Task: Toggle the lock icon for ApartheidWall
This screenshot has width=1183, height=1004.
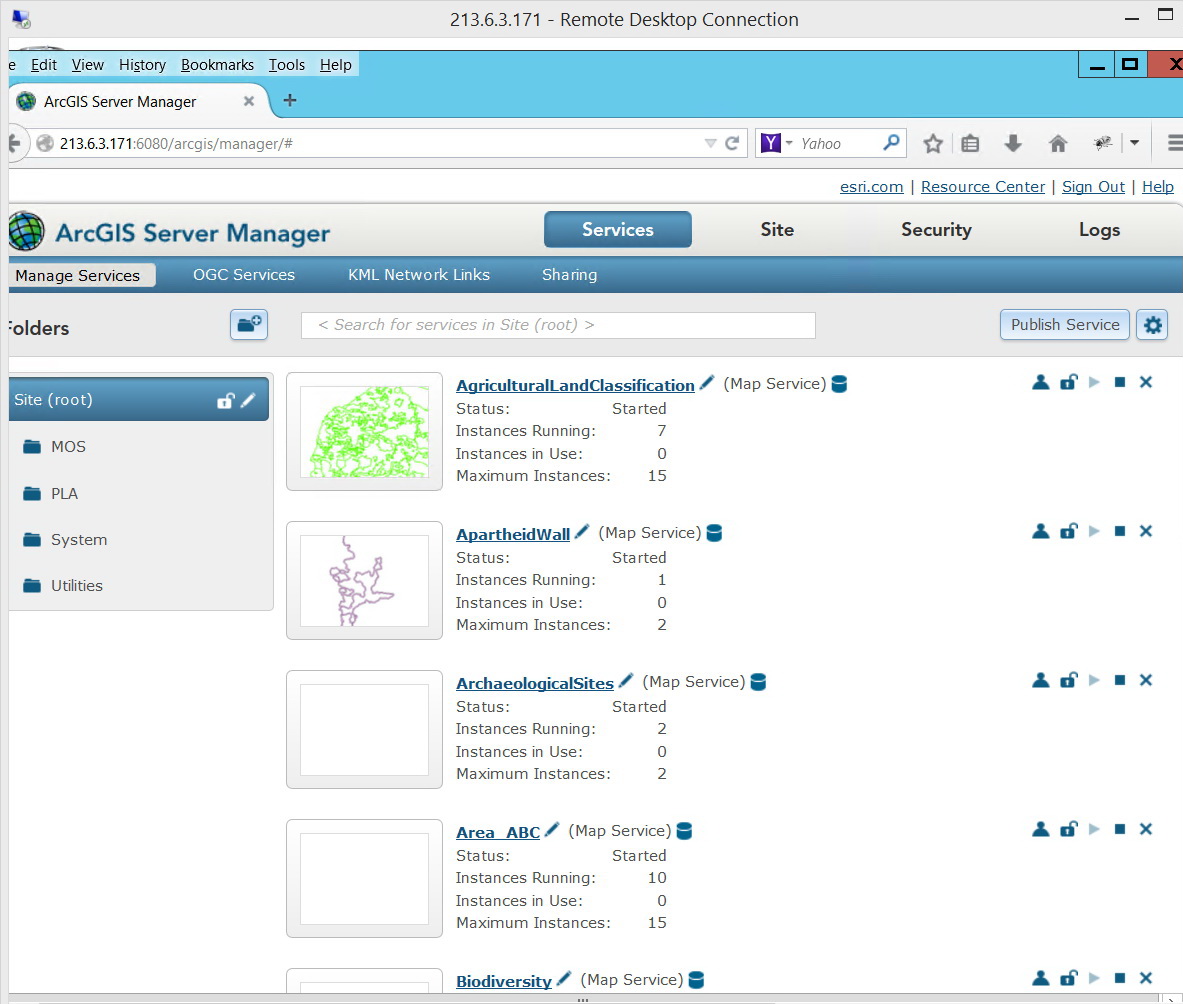Action: tap(1068, 531)
